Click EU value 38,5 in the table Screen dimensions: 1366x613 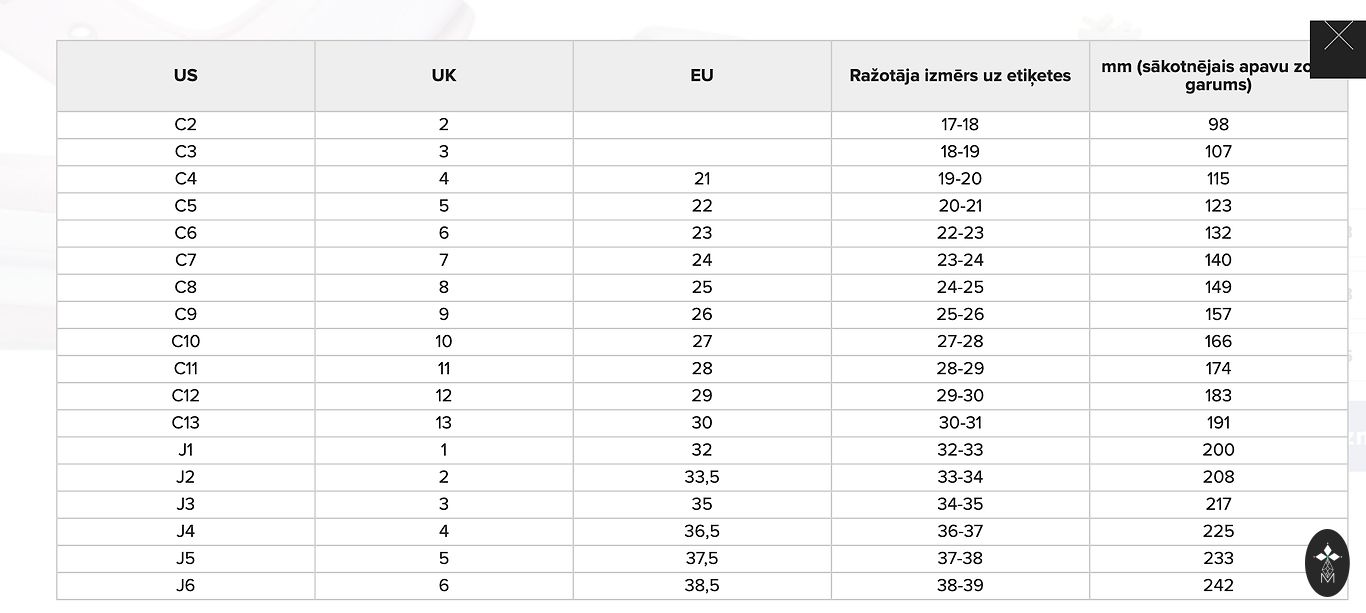point(702,586)
